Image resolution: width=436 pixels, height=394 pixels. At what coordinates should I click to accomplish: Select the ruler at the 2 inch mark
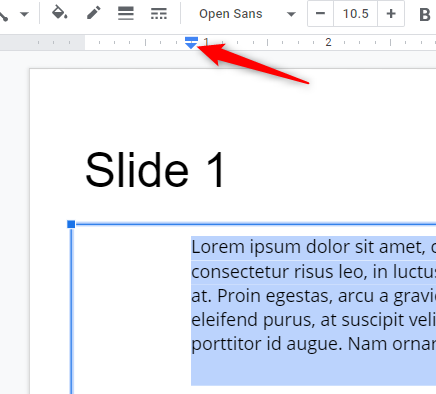[328, 42]
